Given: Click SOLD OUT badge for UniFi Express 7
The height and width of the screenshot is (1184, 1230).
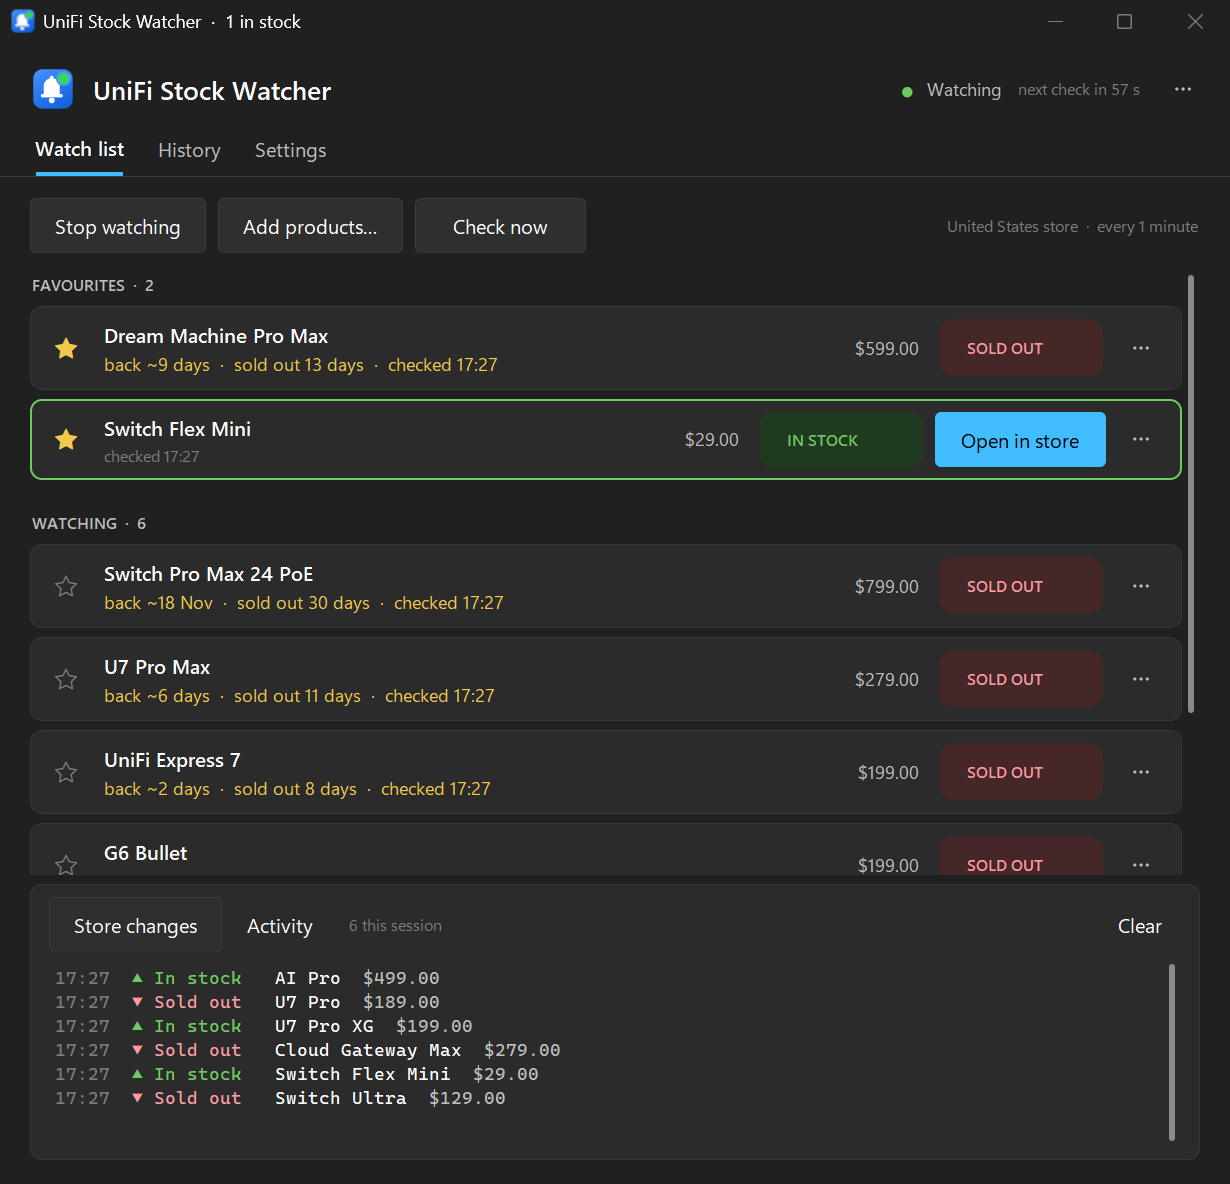Looking at the screenshot, I should (1021, 772).
